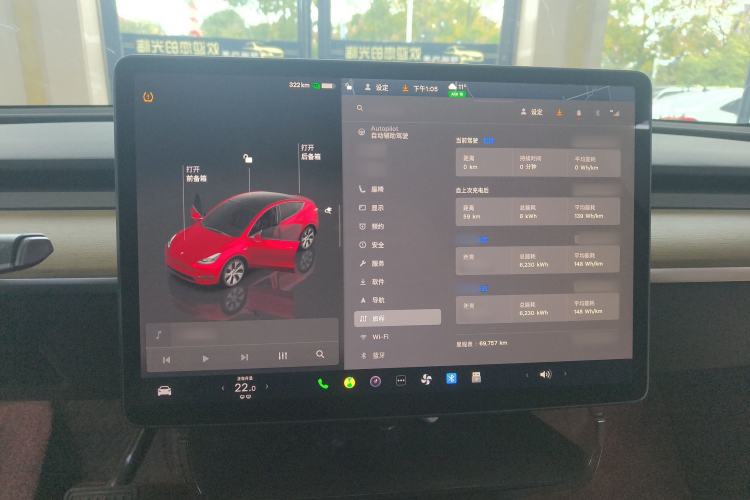Tap lock icon in top status bar

349,87
